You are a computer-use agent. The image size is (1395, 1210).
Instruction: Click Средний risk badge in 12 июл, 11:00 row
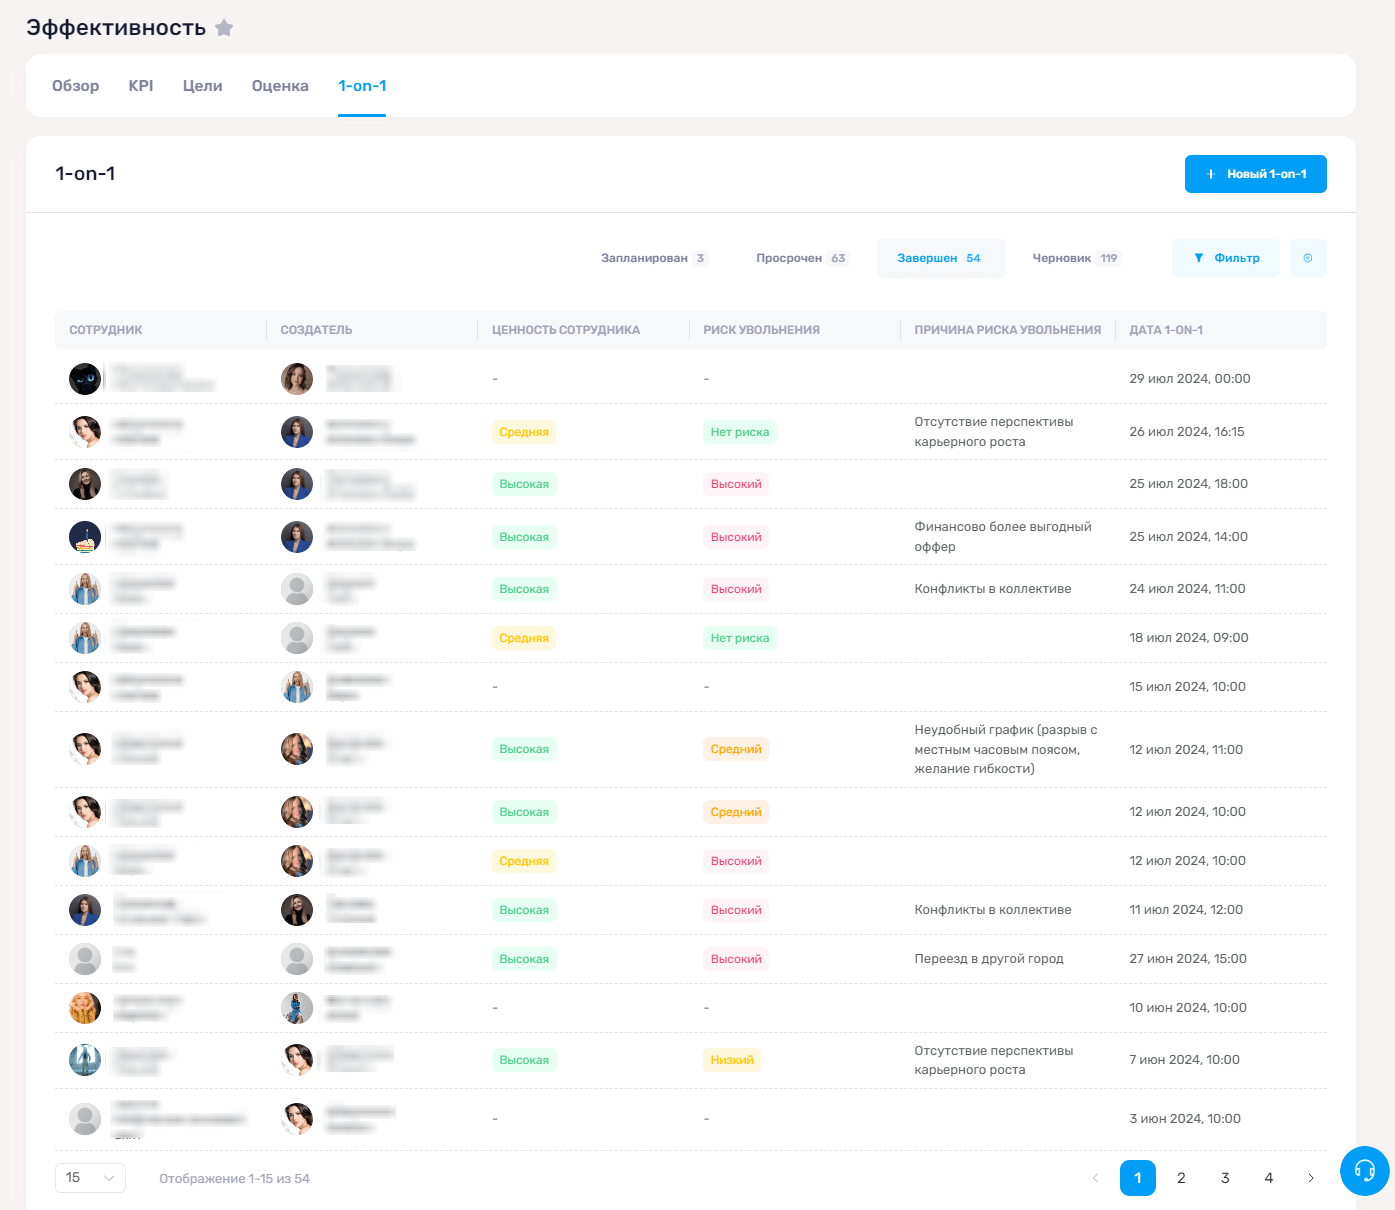(736, 749)
